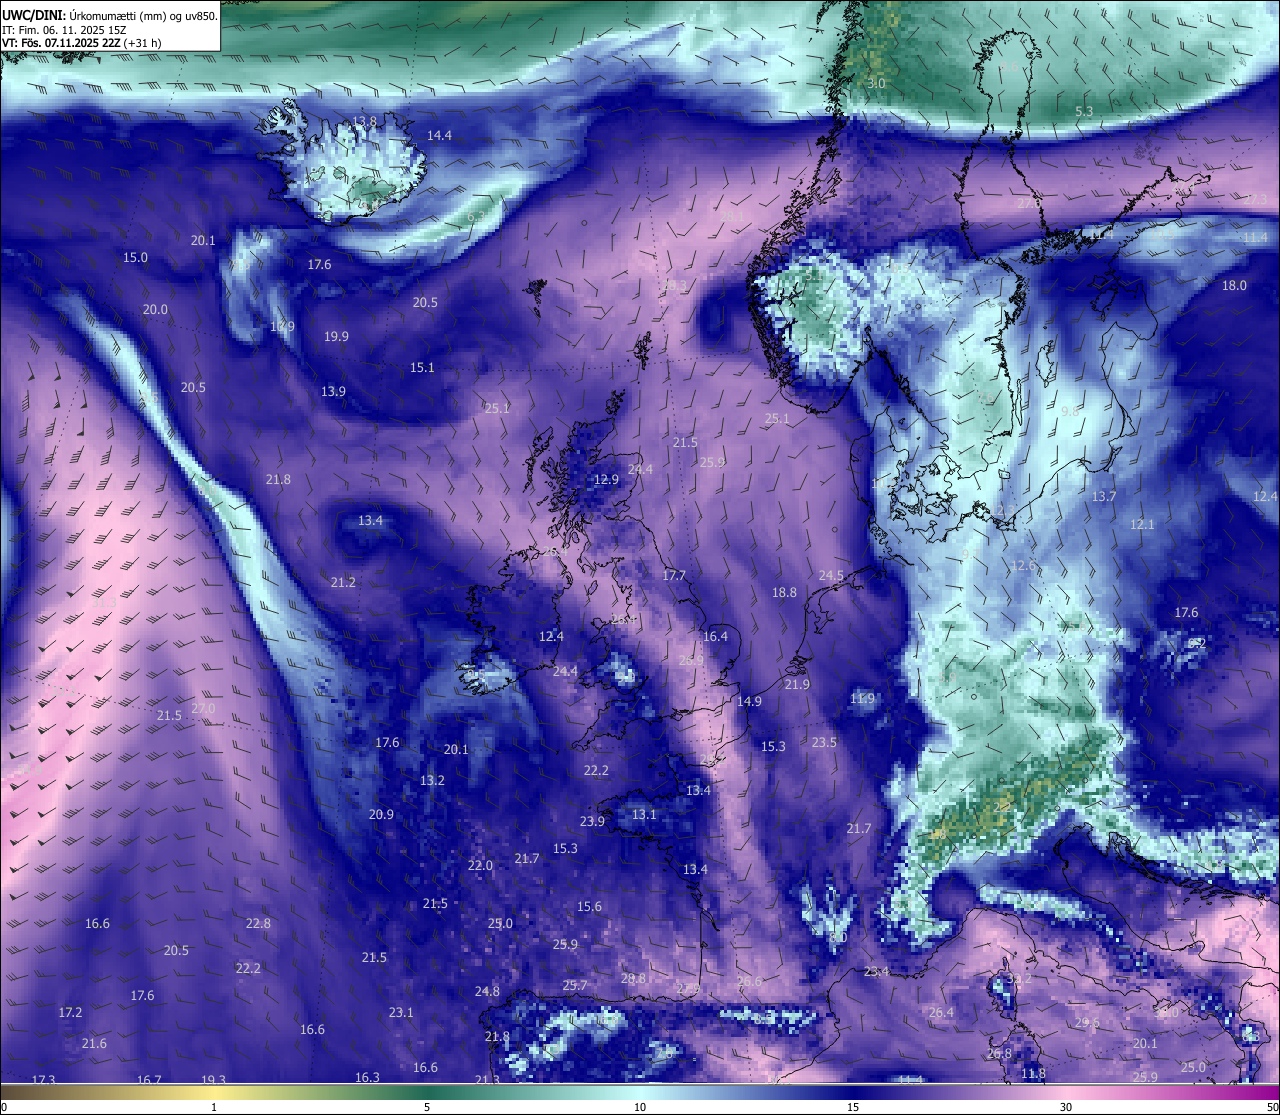Image resolution: width=1280 pixels, height=1115 pixels.
Task: Click the 23.1 value label
Action: click(x=401, y=1012)
